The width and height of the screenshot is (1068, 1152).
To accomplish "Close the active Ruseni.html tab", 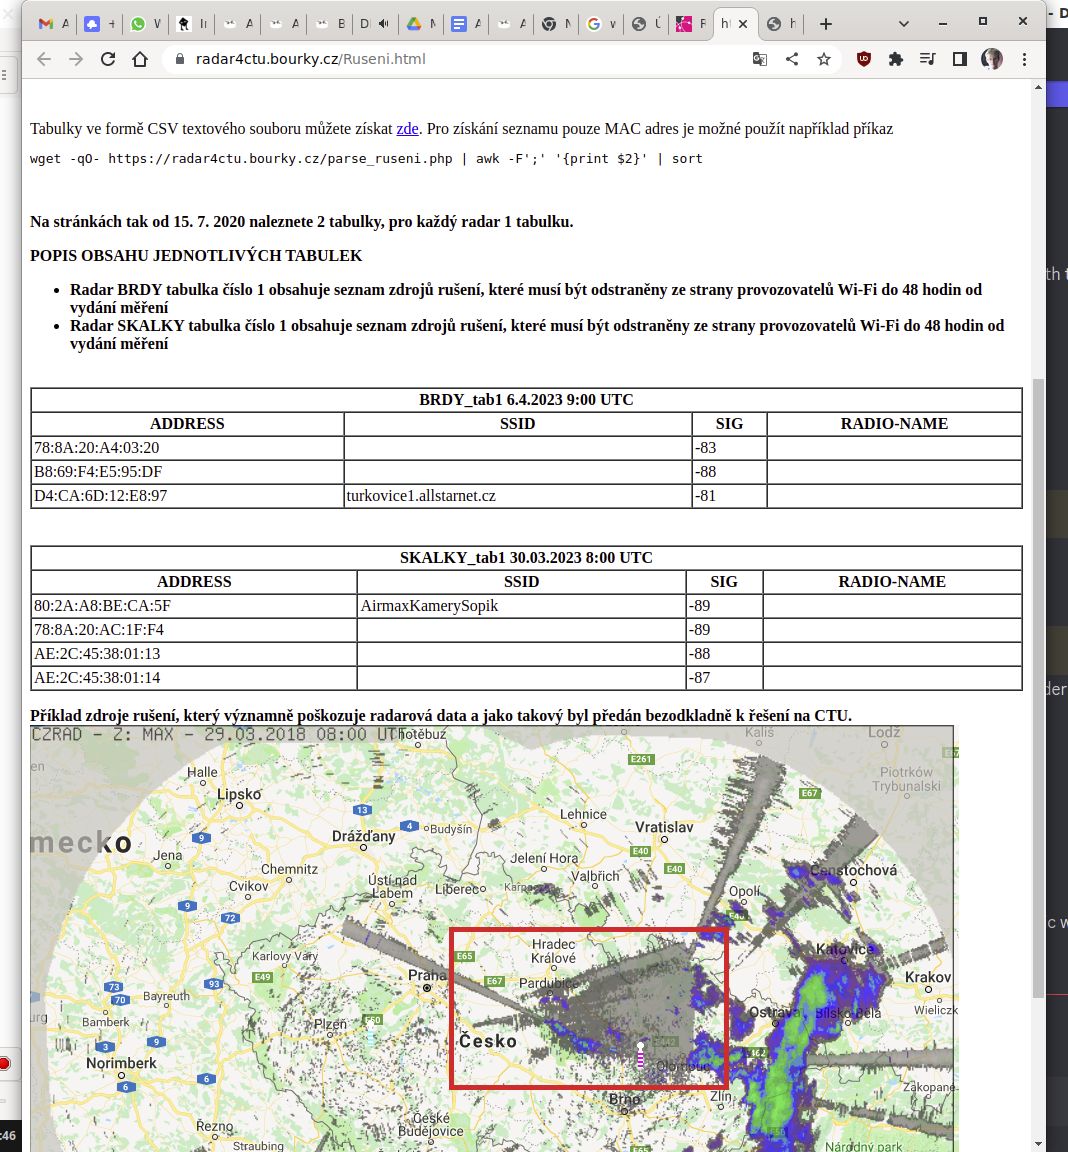I will [743, 24].
